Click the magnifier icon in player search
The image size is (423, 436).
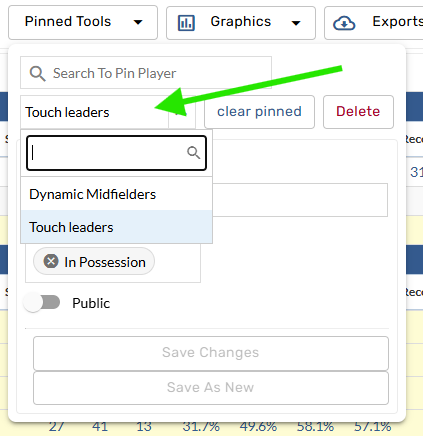37,73
